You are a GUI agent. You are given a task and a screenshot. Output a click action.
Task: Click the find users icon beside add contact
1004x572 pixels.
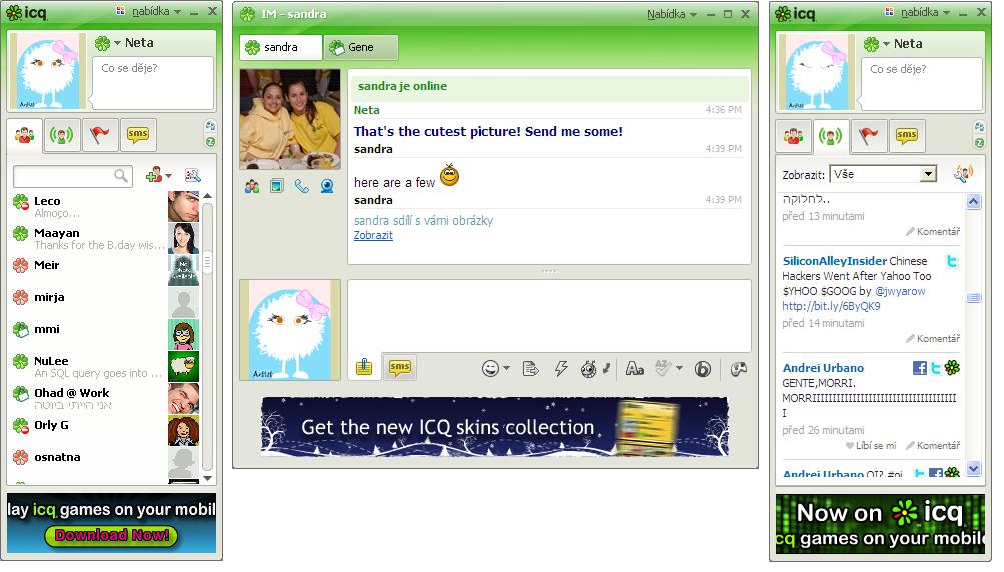tap(192, 176)
